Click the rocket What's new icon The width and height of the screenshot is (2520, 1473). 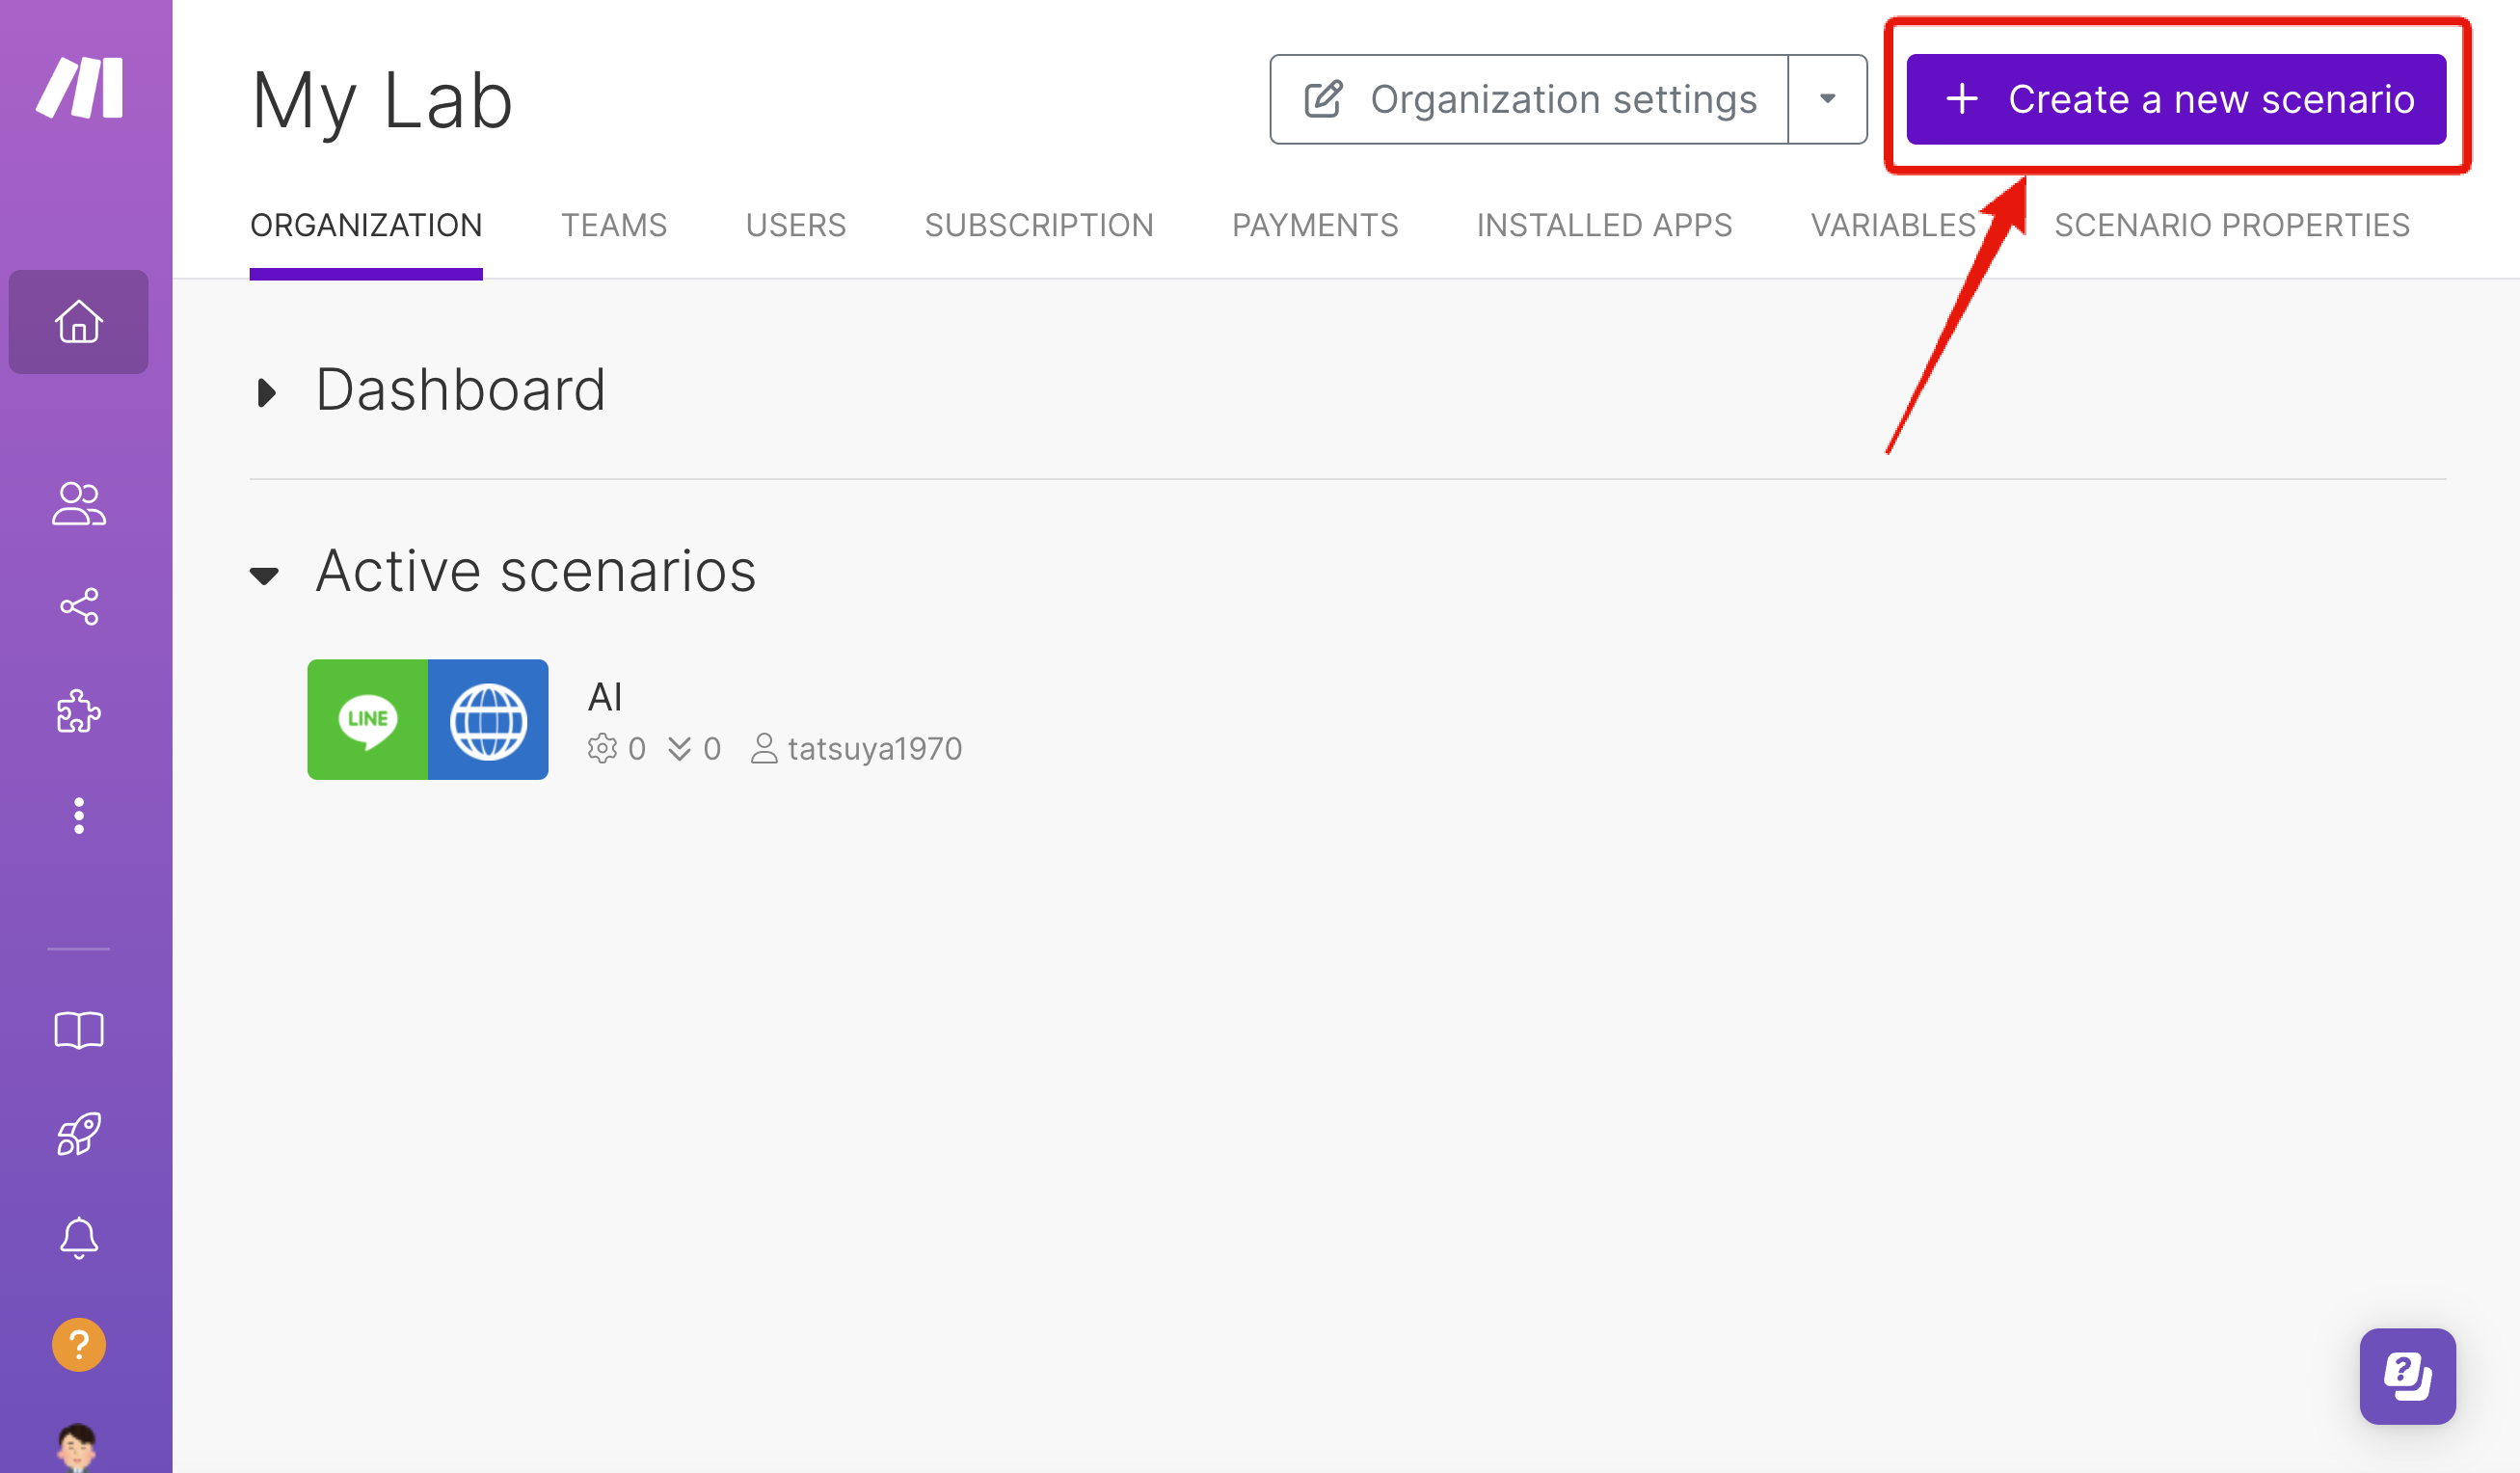point(79,1134)
